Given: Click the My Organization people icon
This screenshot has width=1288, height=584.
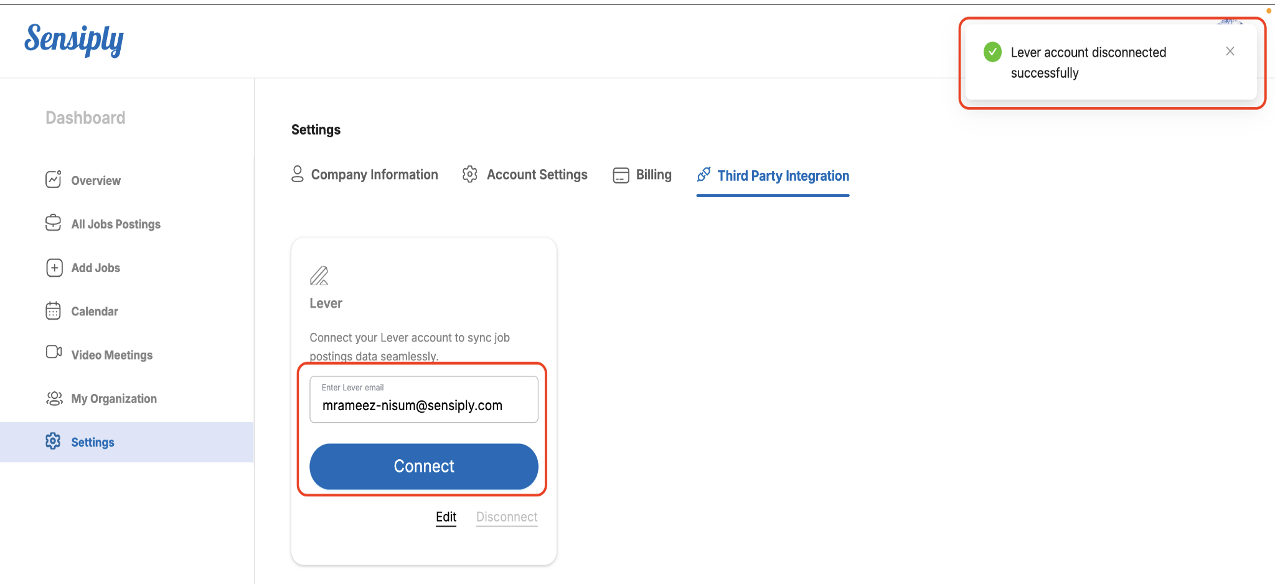Looking at the screenshot, I should [x=54, y=398].
